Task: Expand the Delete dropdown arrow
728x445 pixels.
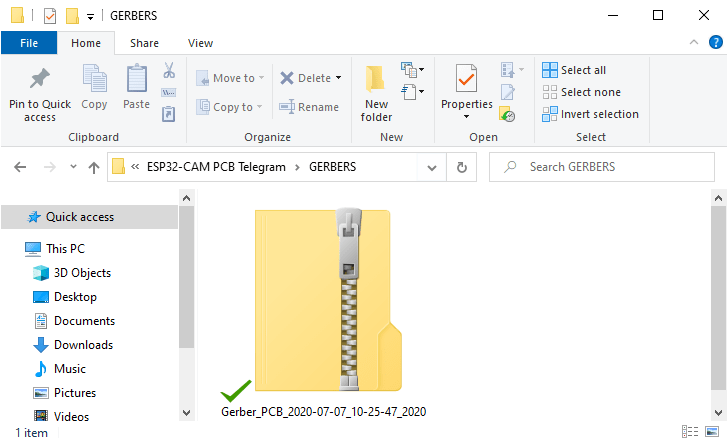Action: coord(338,78)
